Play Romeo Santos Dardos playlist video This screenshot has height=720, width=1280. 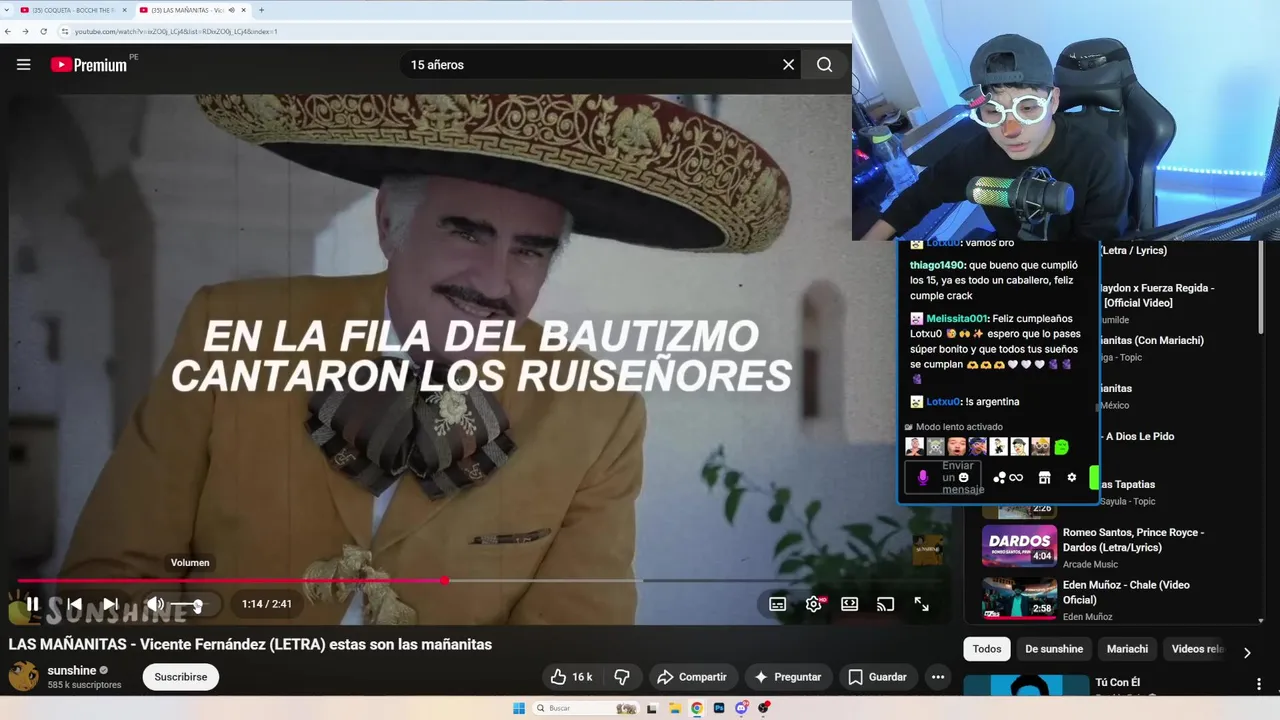[x=1019, y=546]
